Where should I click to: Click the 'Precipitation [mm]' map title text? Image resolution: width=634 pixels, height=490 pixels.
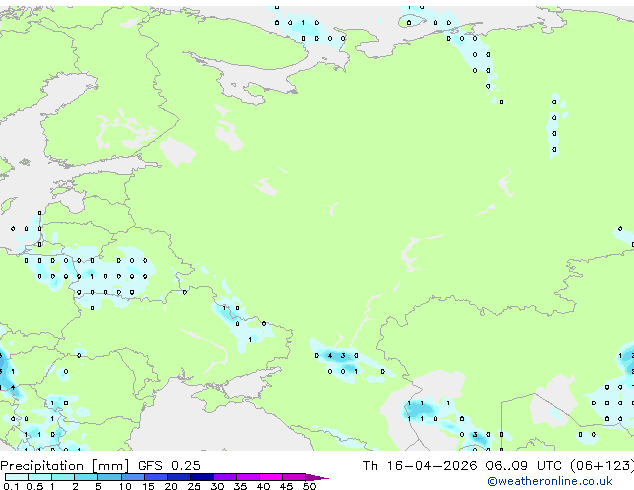(x=64, y=466)
